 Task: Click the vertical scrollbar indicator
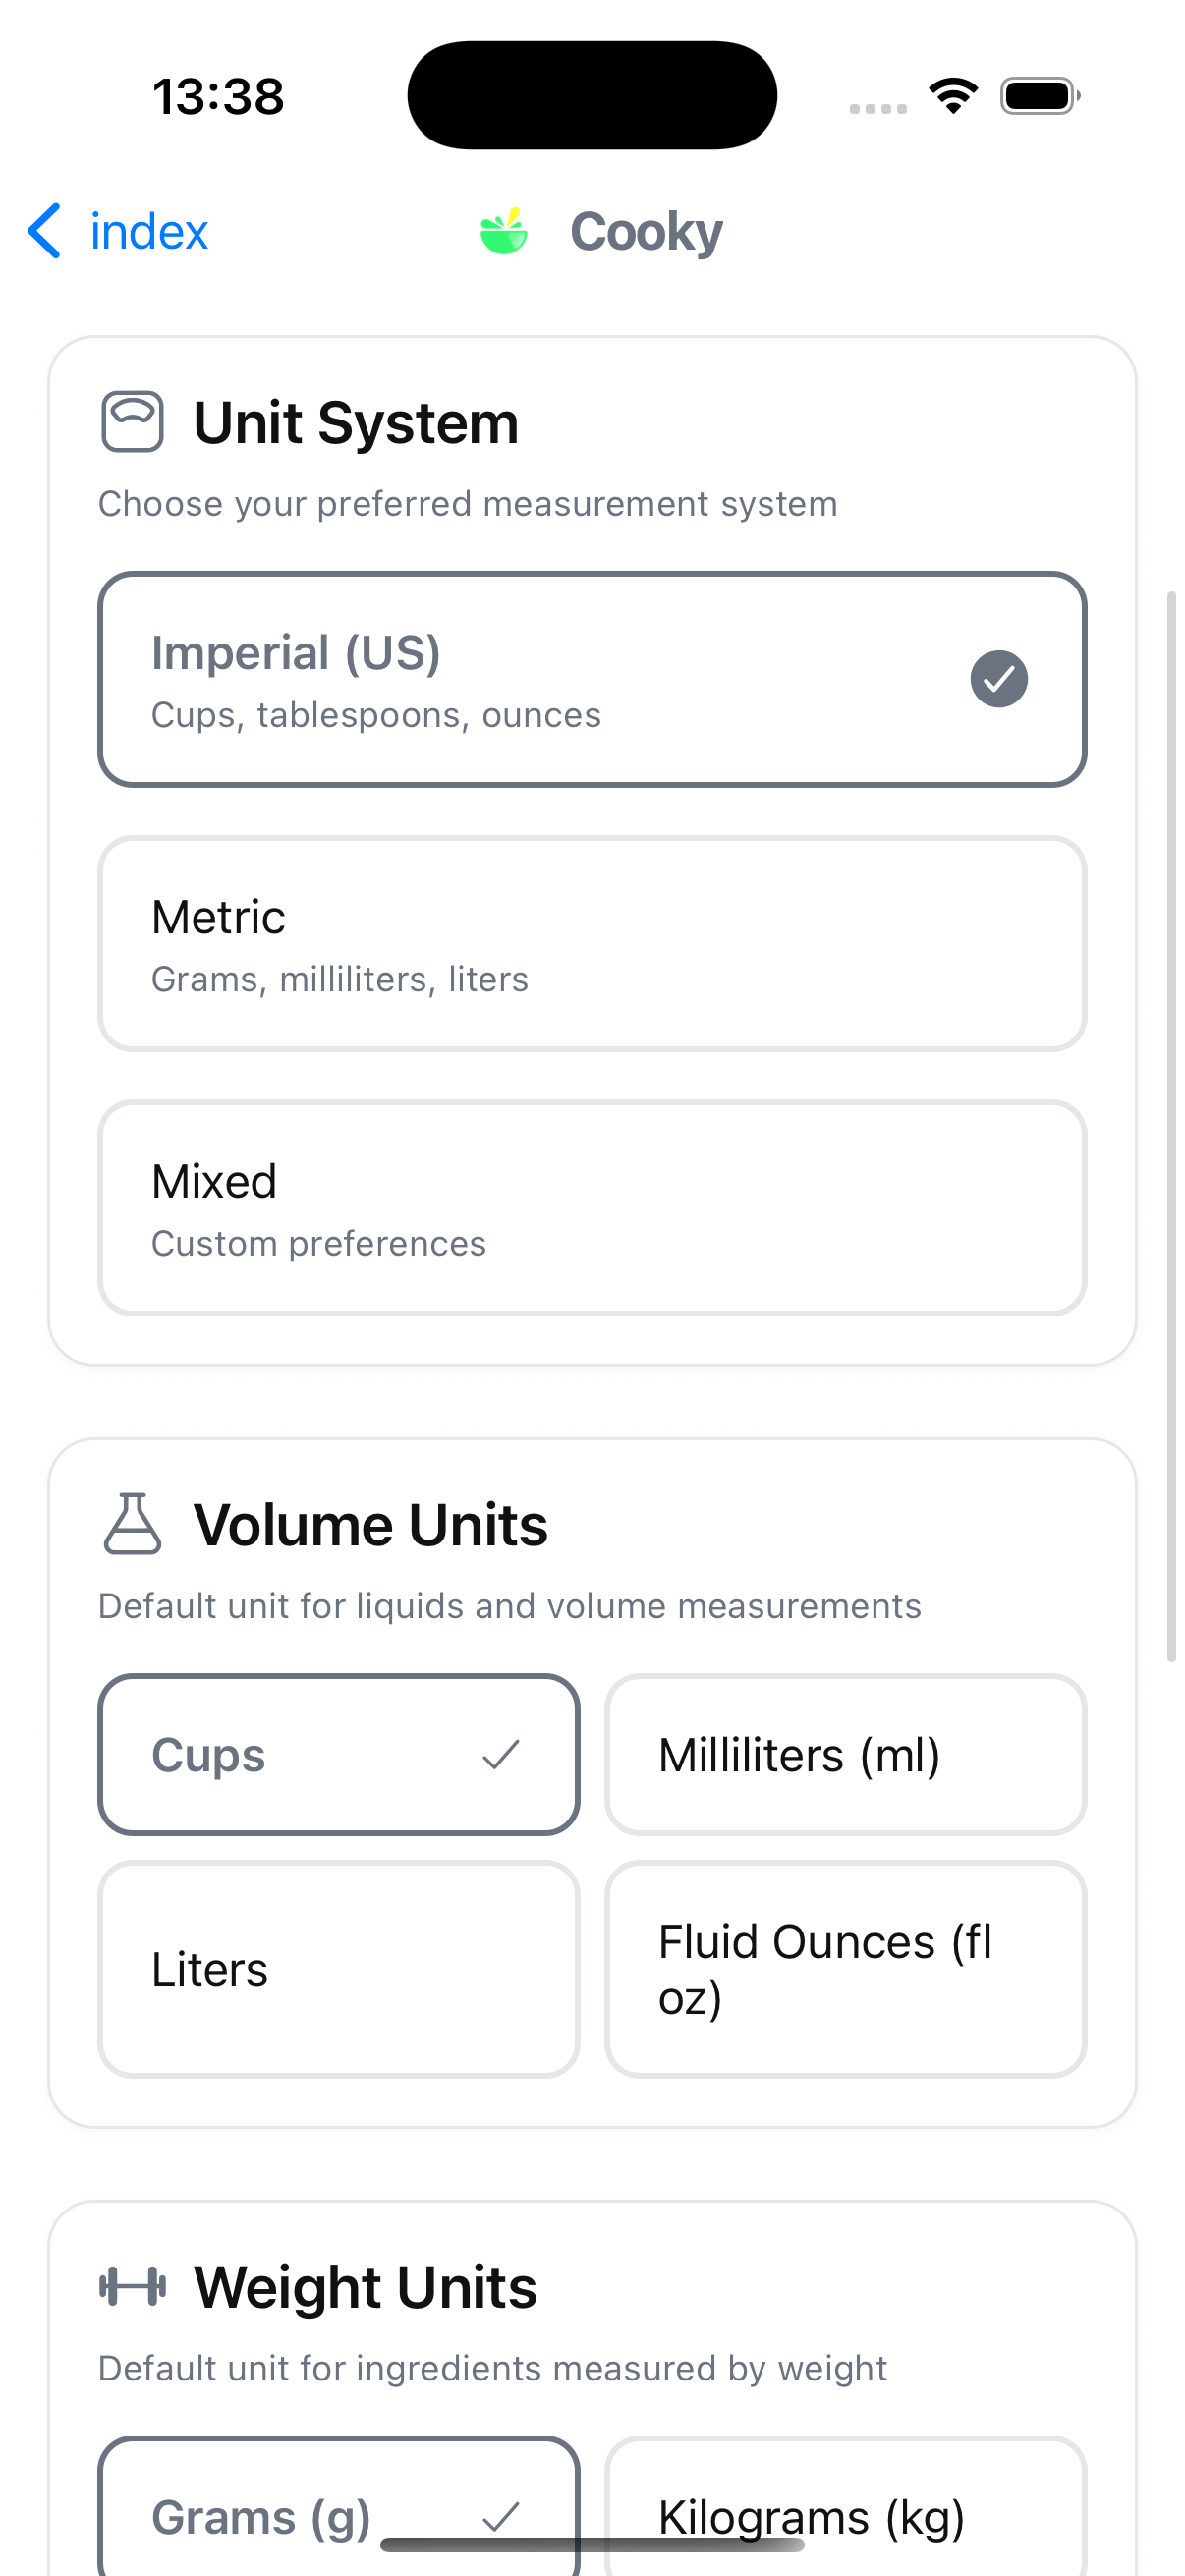[x=1171, y=1125]
